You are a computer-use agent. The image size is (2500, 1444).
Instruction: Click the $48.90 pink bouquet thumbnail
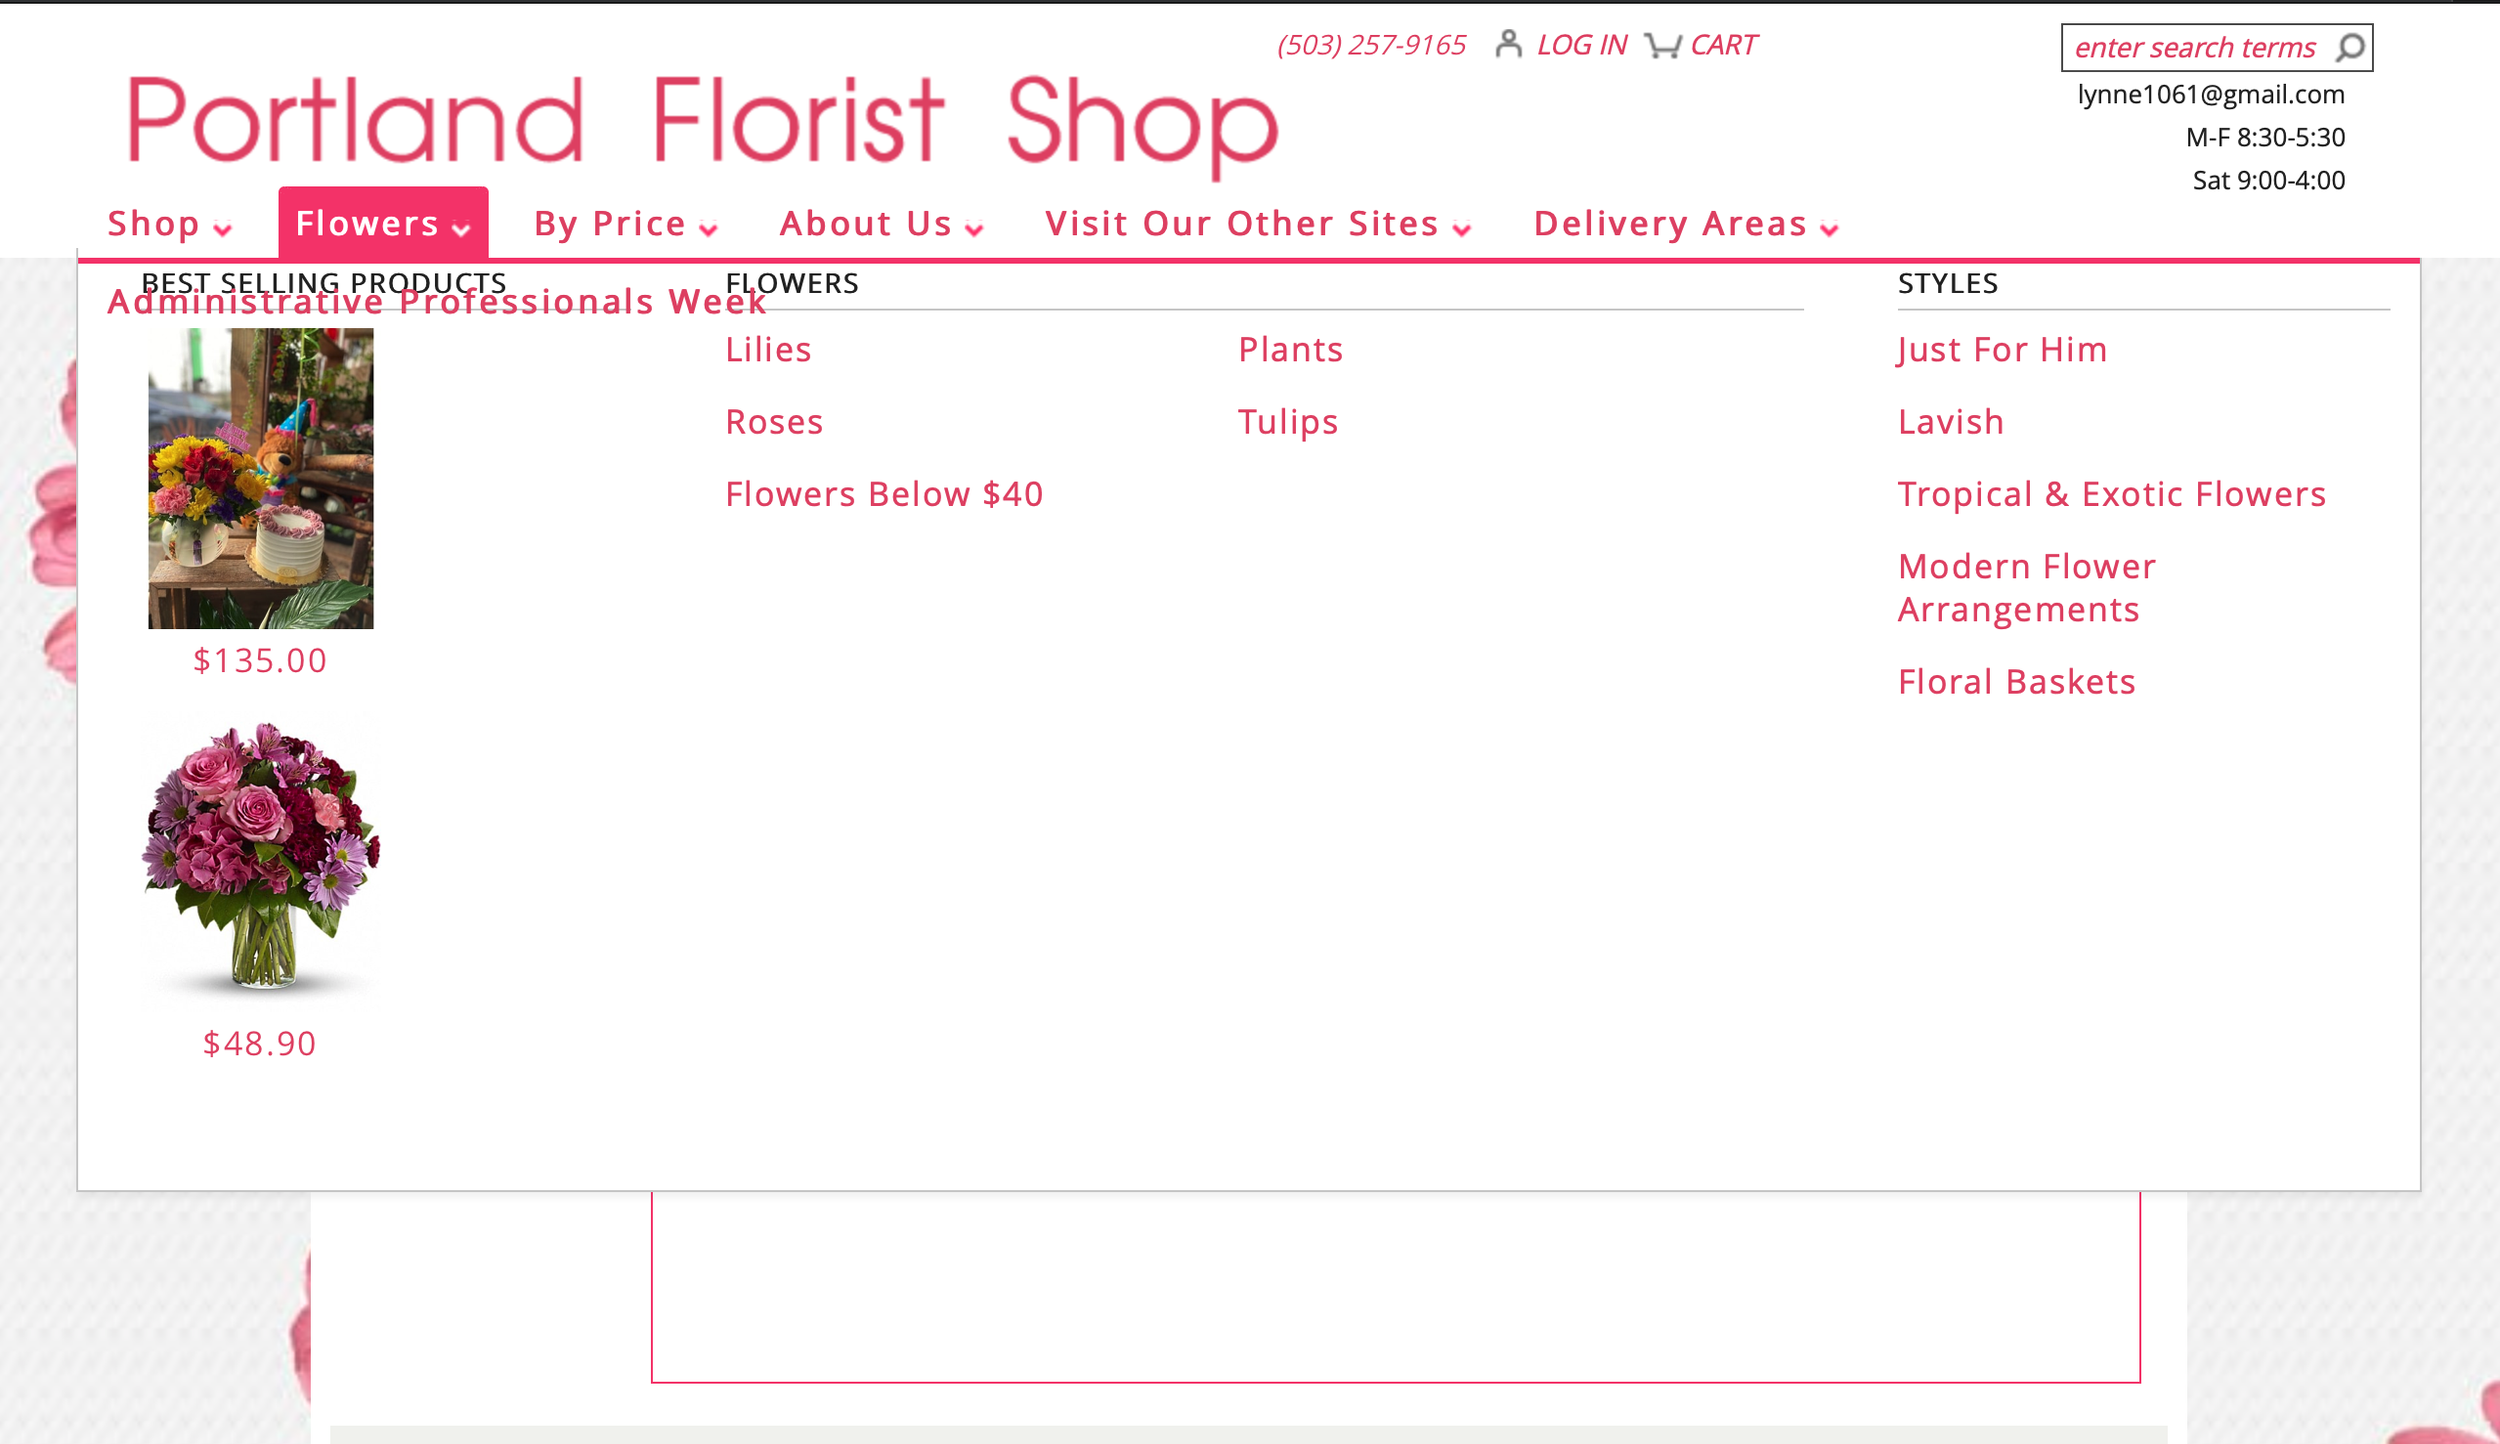pyautogui.click(x=260, y=856)
